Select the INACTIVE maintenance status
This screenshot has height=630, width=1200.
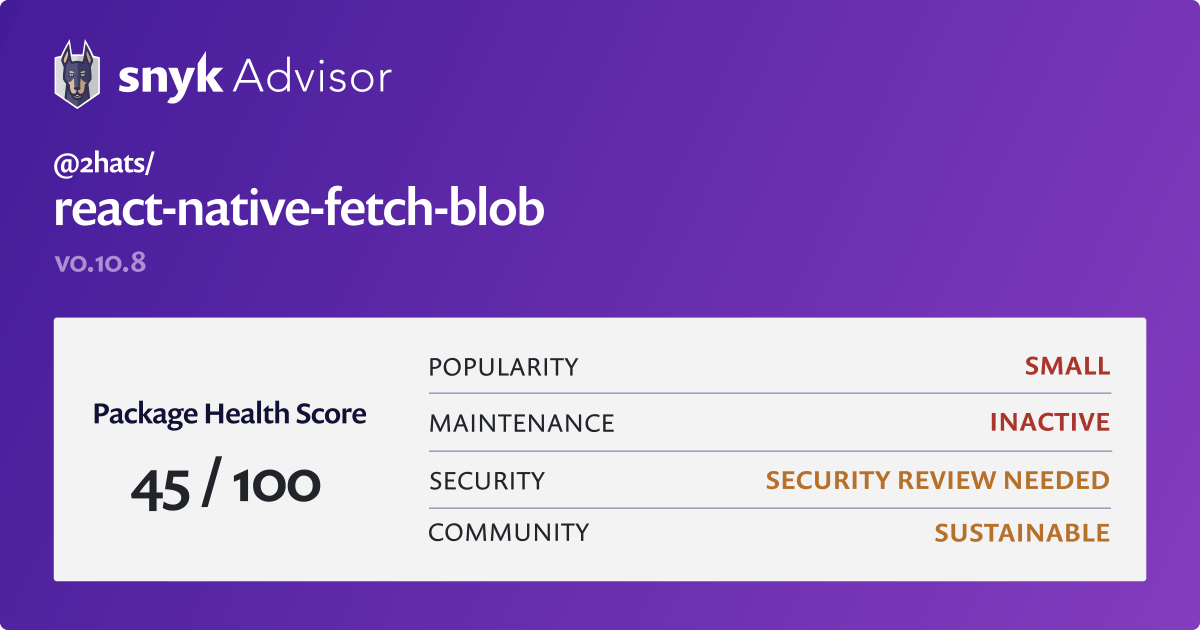[1050, 422]
